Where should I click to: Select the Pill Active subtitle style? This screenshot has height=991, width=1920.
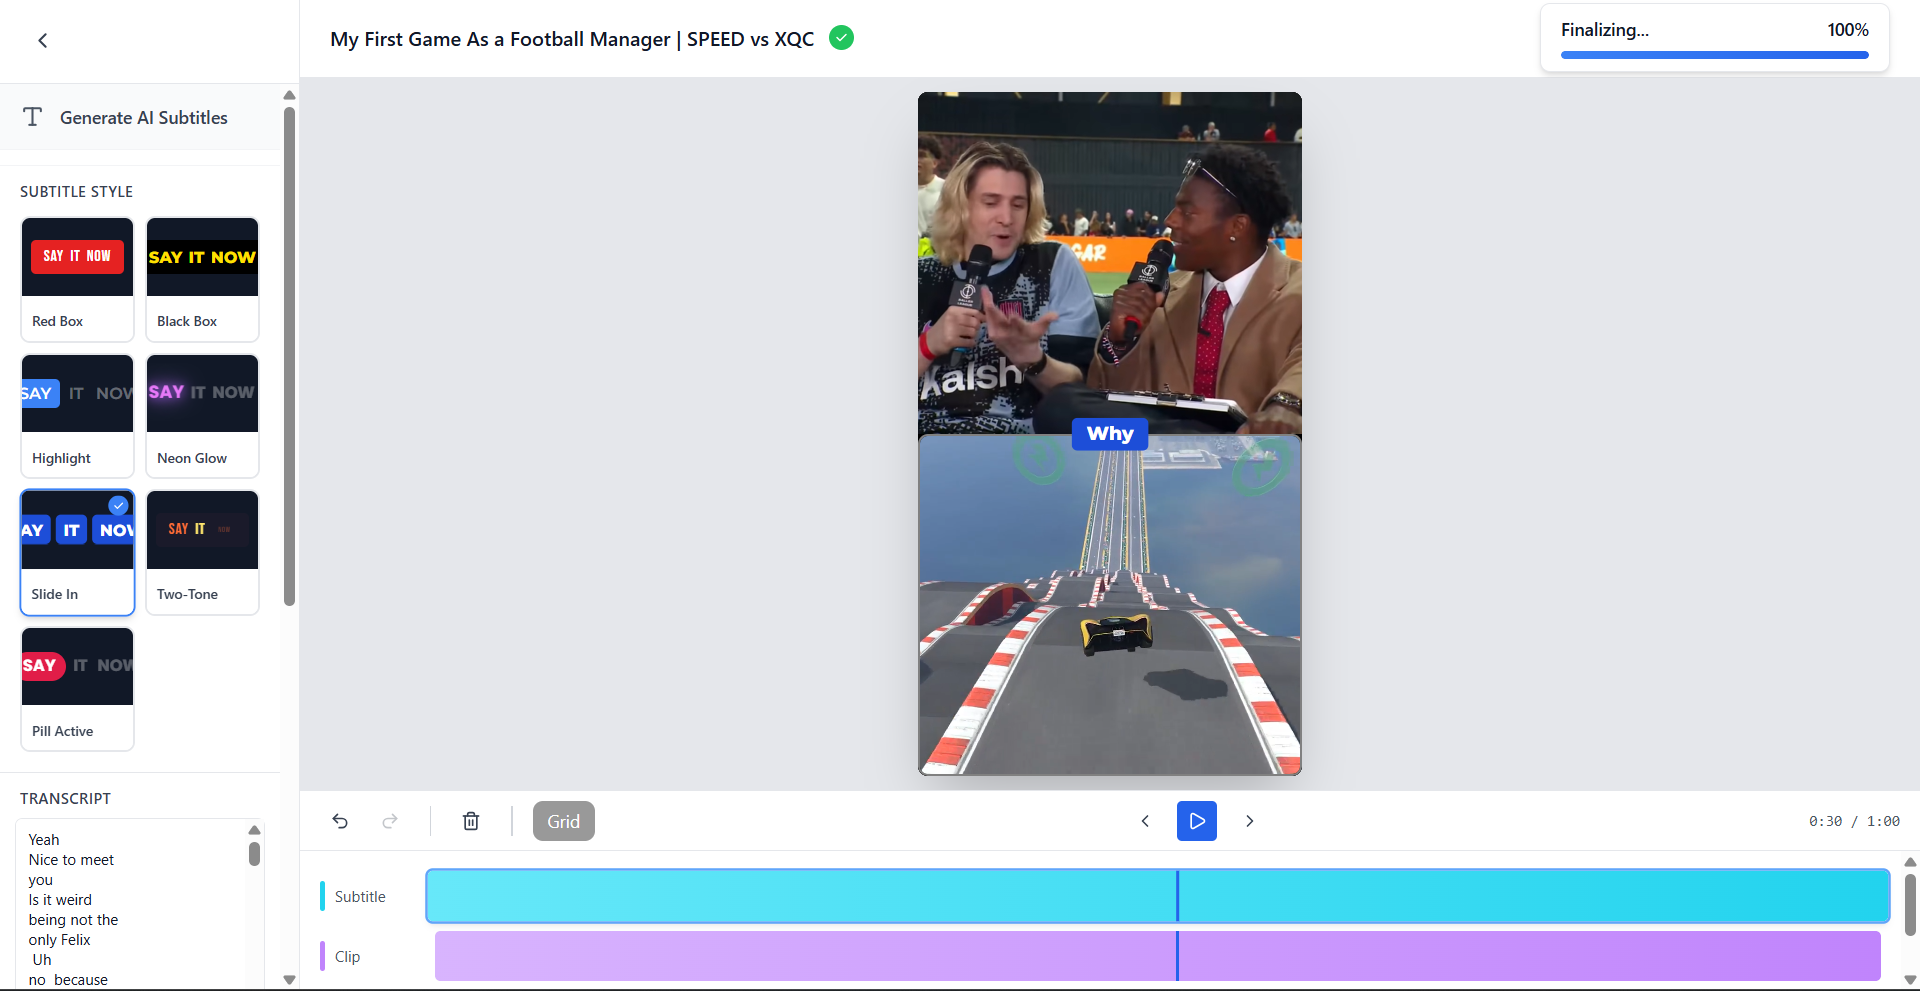(77, 689)
